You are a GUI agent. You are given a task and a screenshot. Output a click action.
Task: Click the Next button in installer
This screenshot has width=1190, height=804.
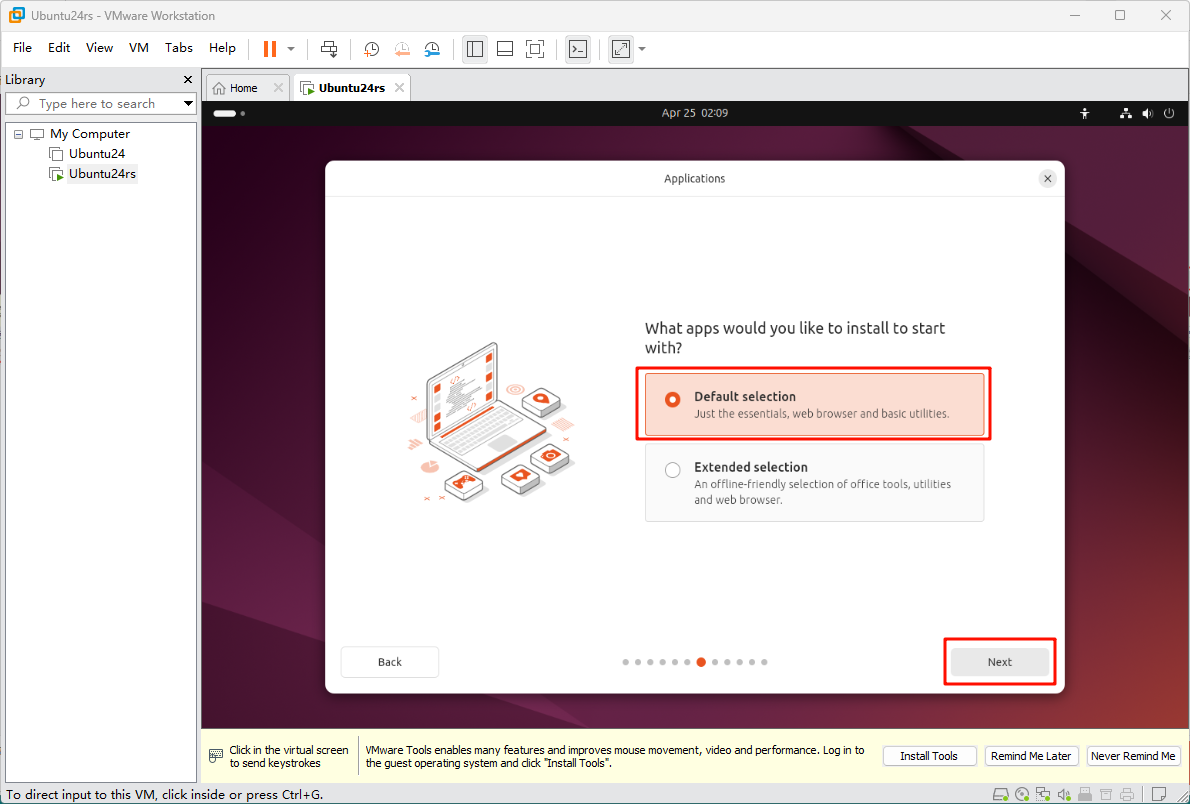[1000, 662]
